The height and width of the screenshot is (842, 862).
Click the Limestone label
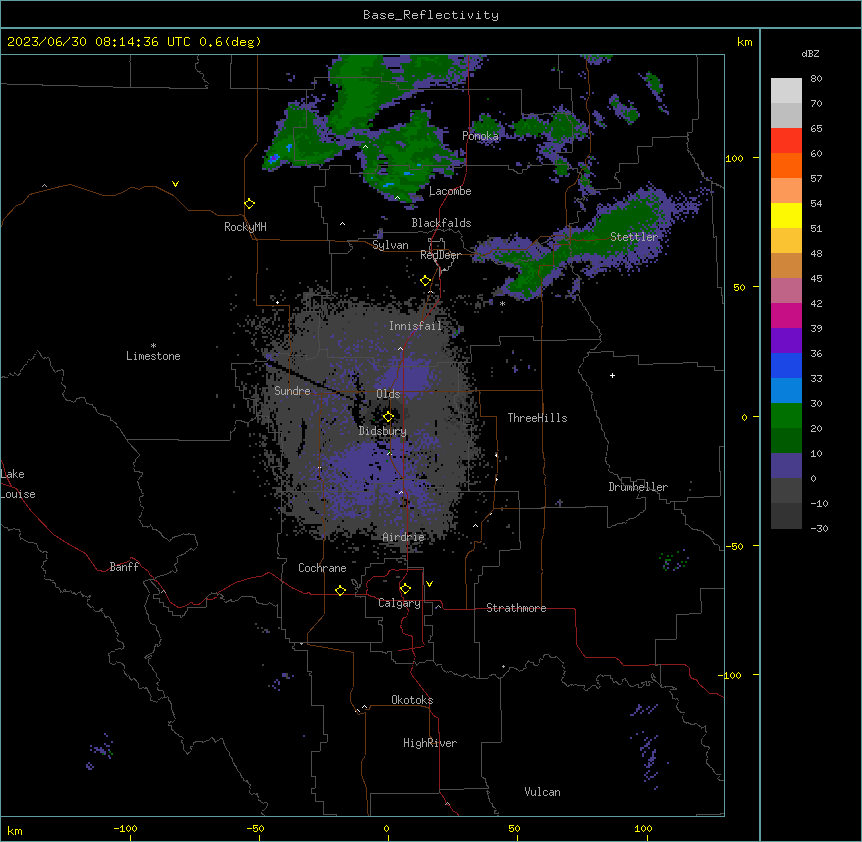[153, 356]
